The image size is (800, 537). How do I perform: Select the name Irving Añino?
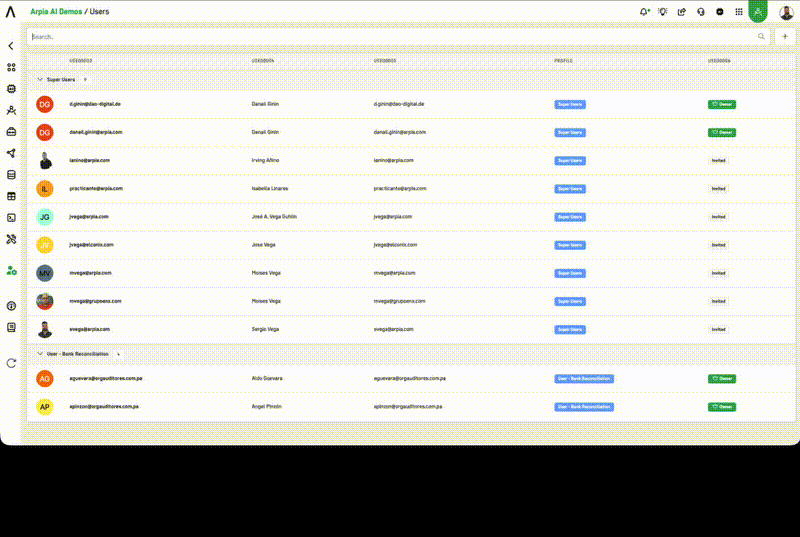(x=265, y=160)
